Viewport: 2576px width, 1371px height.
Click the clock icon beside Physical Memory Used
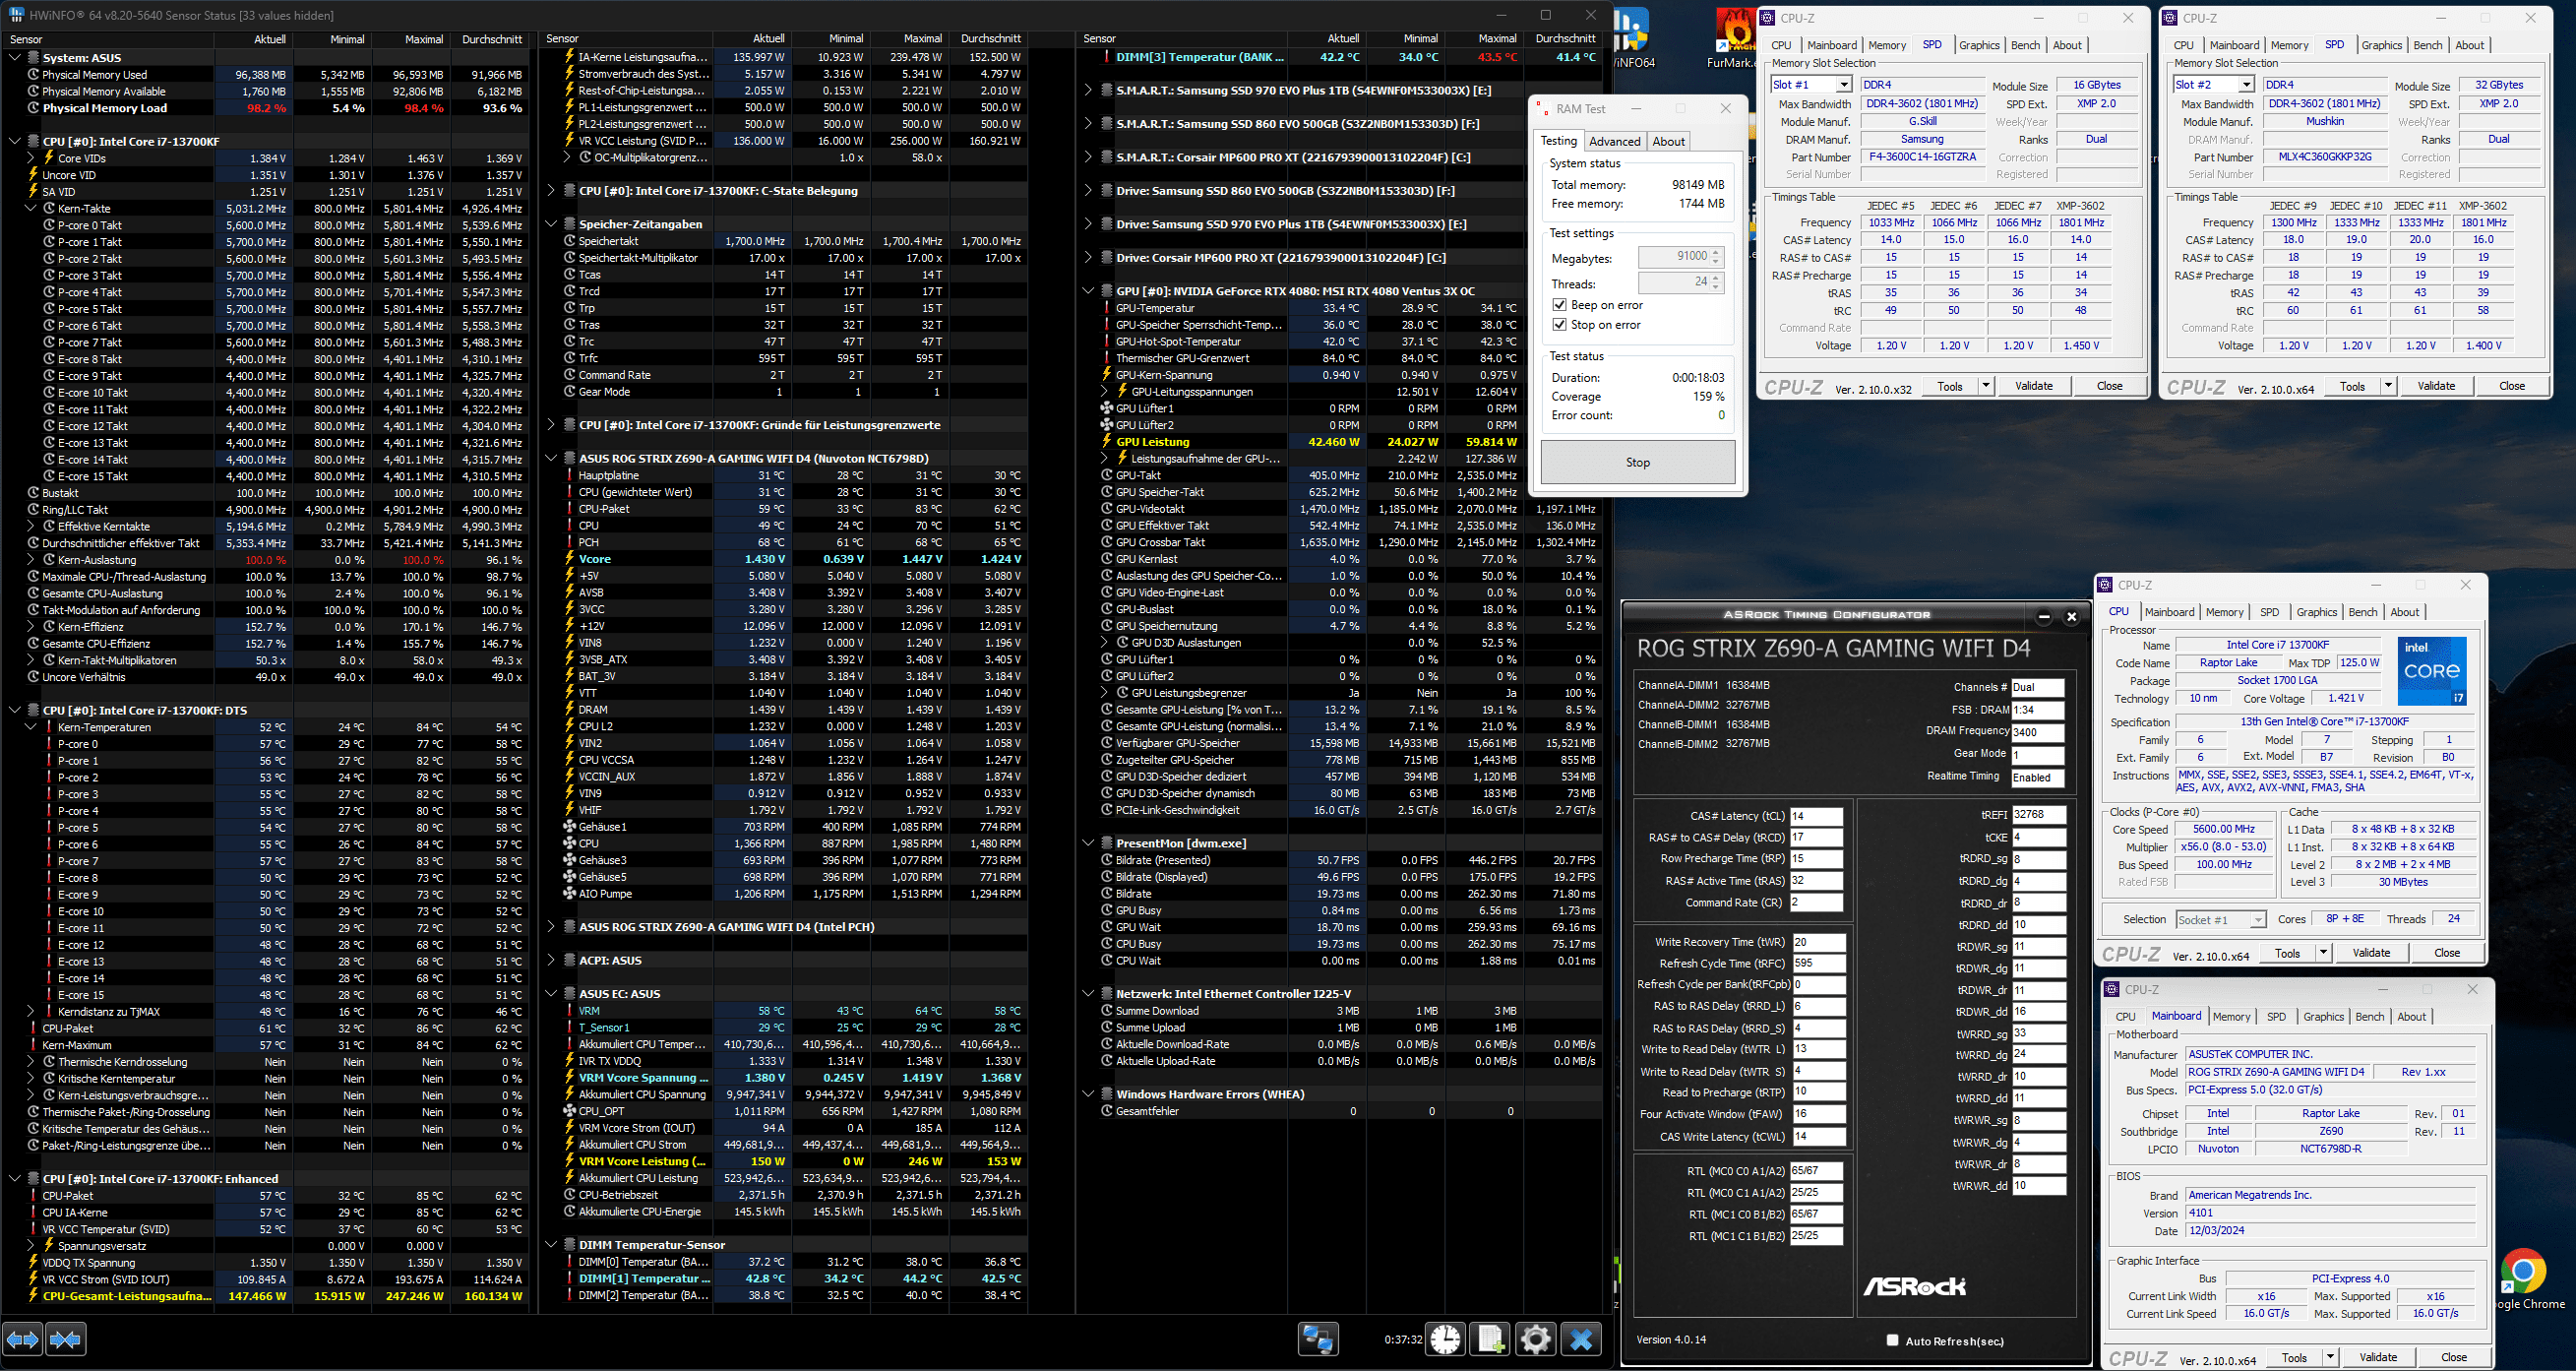coord(33,75)
